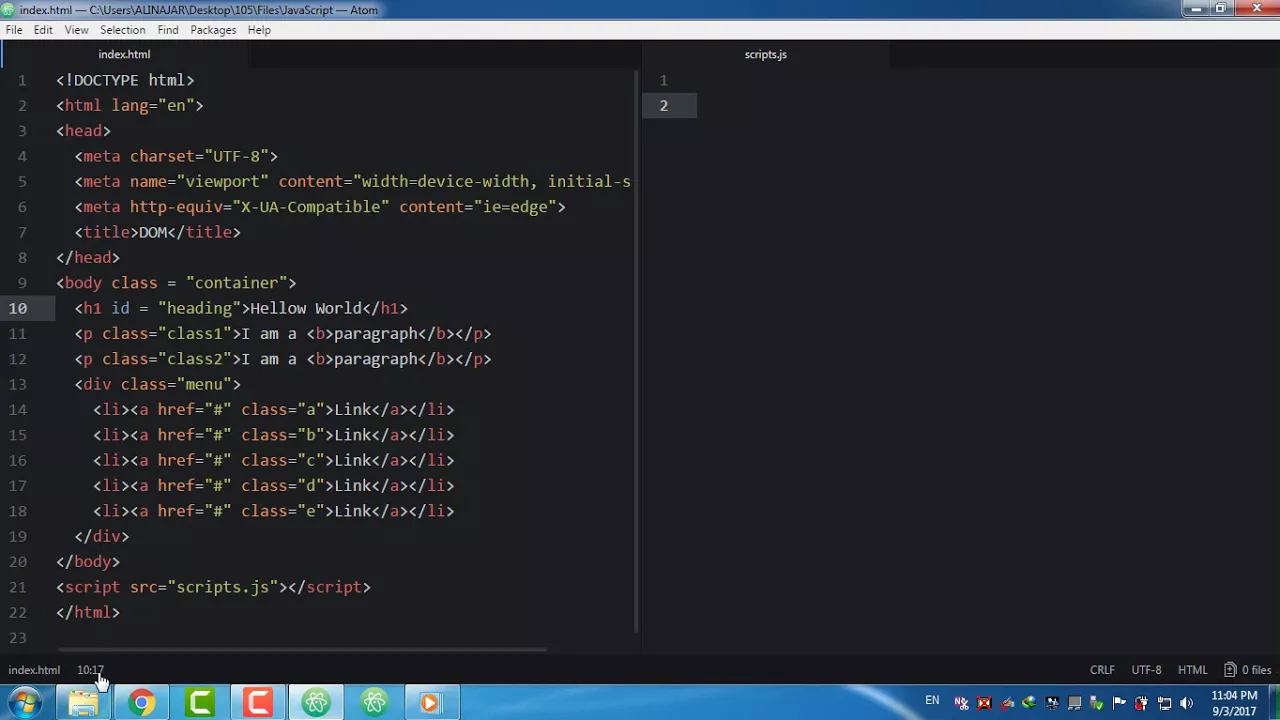Switch to the index.html tab
Viewport: 1280px width, 720px height.
click(x=124, y=54)
